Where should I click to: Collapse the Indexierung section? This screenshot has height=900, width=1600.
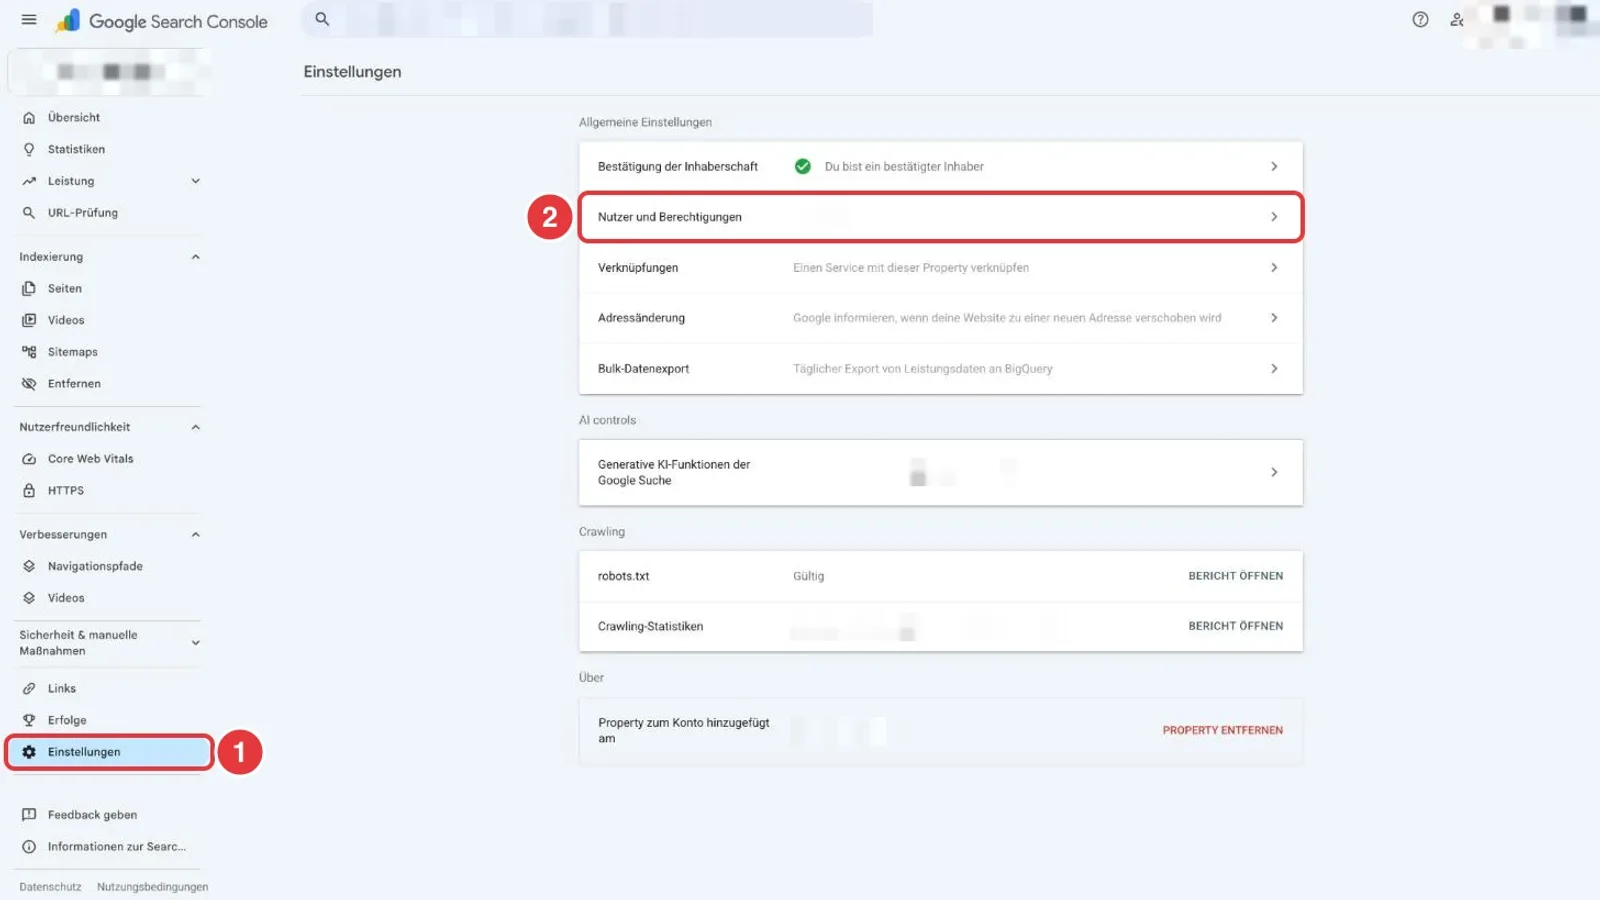tap(196, 257)
